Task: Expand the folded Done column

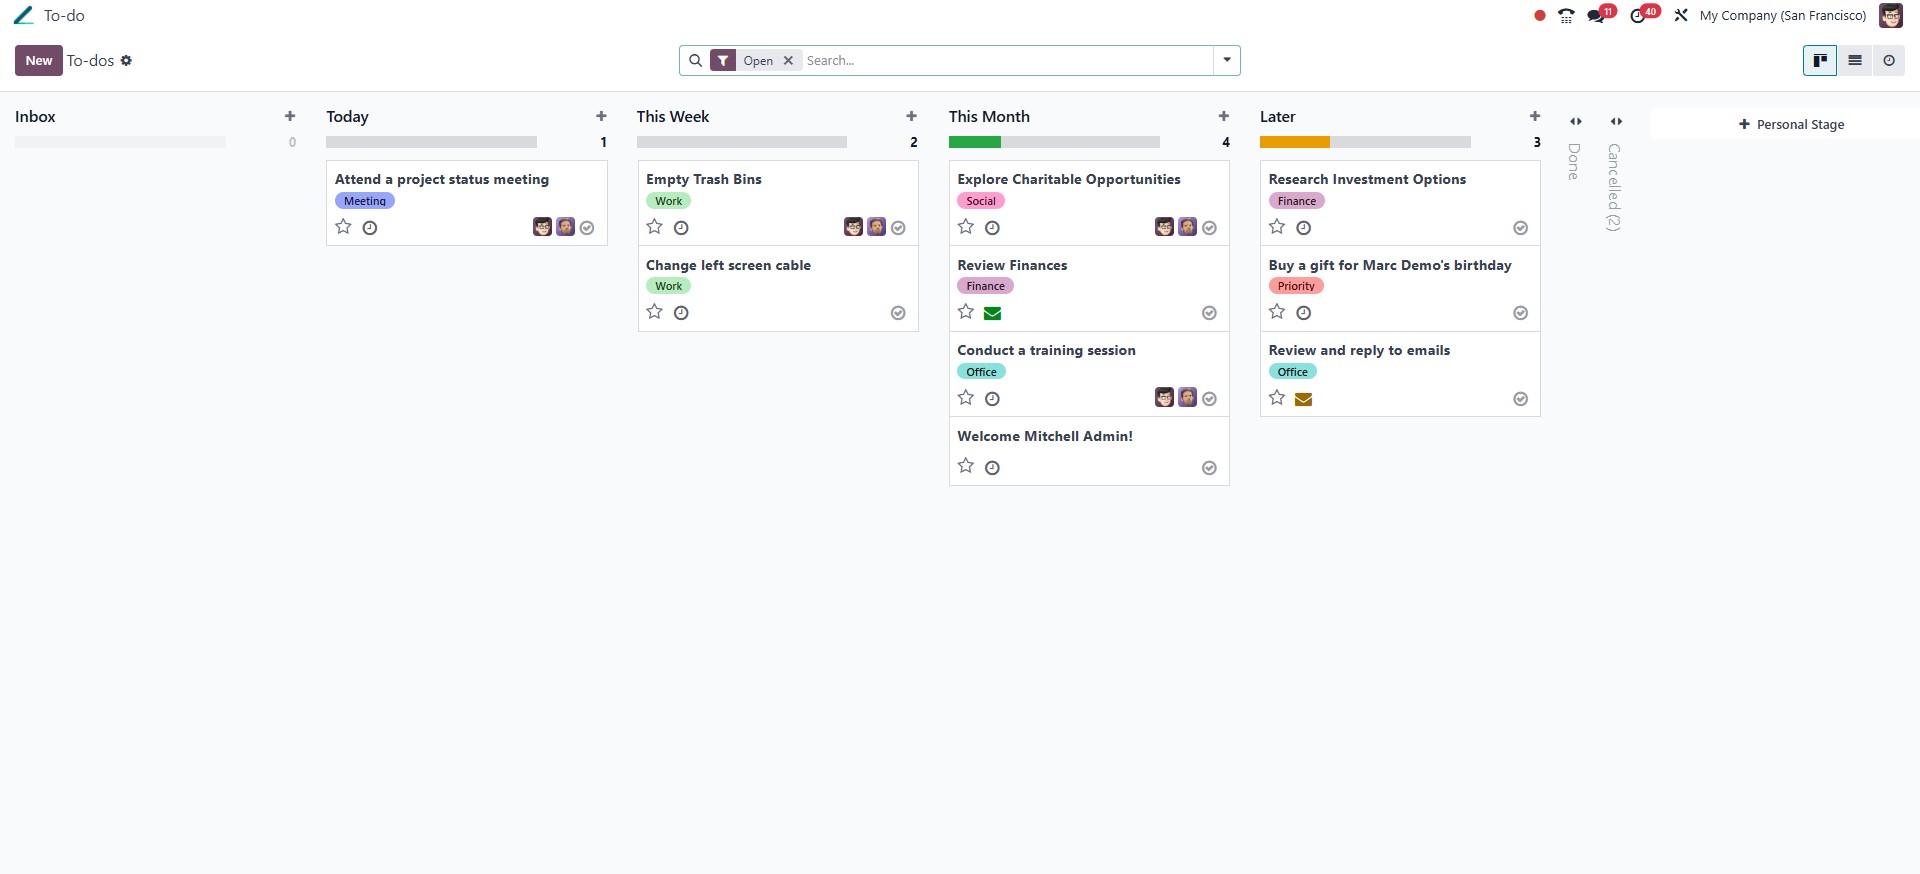Action: [1575, 122]
